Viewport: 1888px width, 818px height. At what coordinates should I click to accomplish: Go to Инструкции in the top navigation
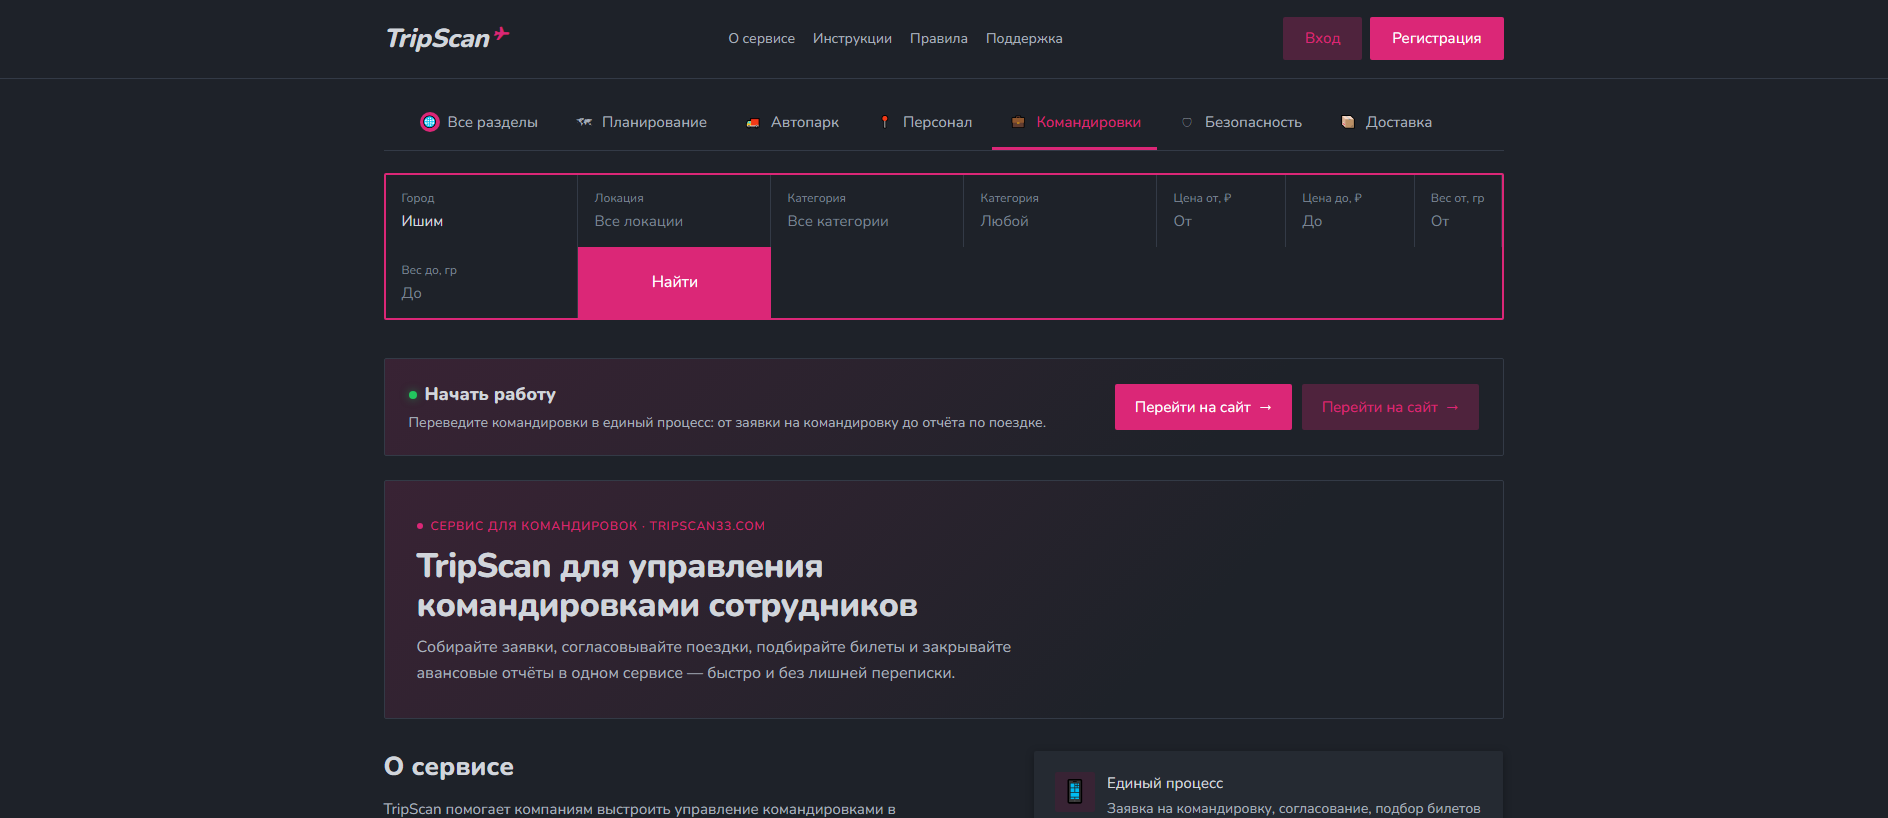pos(852,39)
